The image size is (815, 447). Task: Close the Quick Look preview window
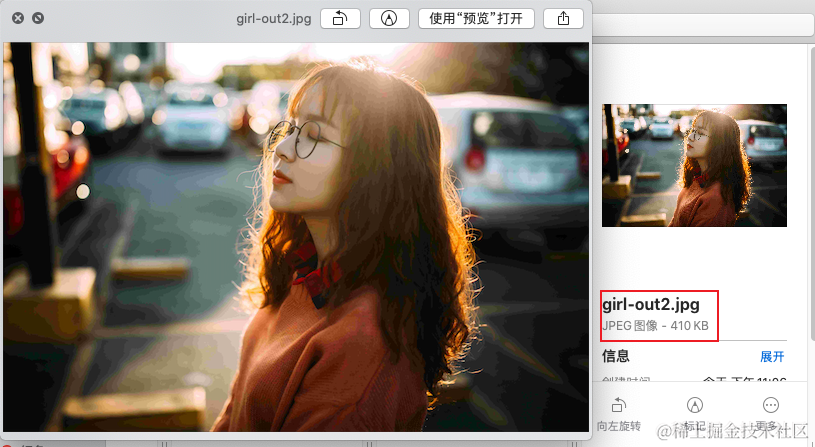tap(18, 18)
